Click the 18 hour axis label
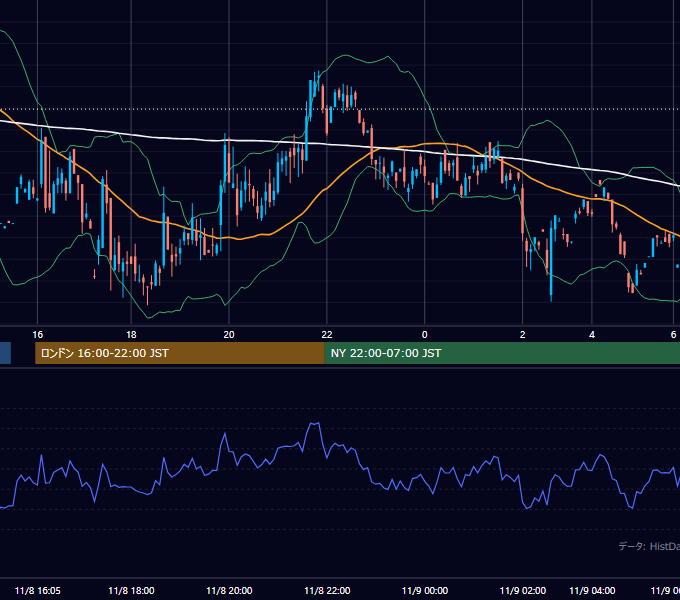The width and height of the screenshot is (680, 600). [131, 335]
